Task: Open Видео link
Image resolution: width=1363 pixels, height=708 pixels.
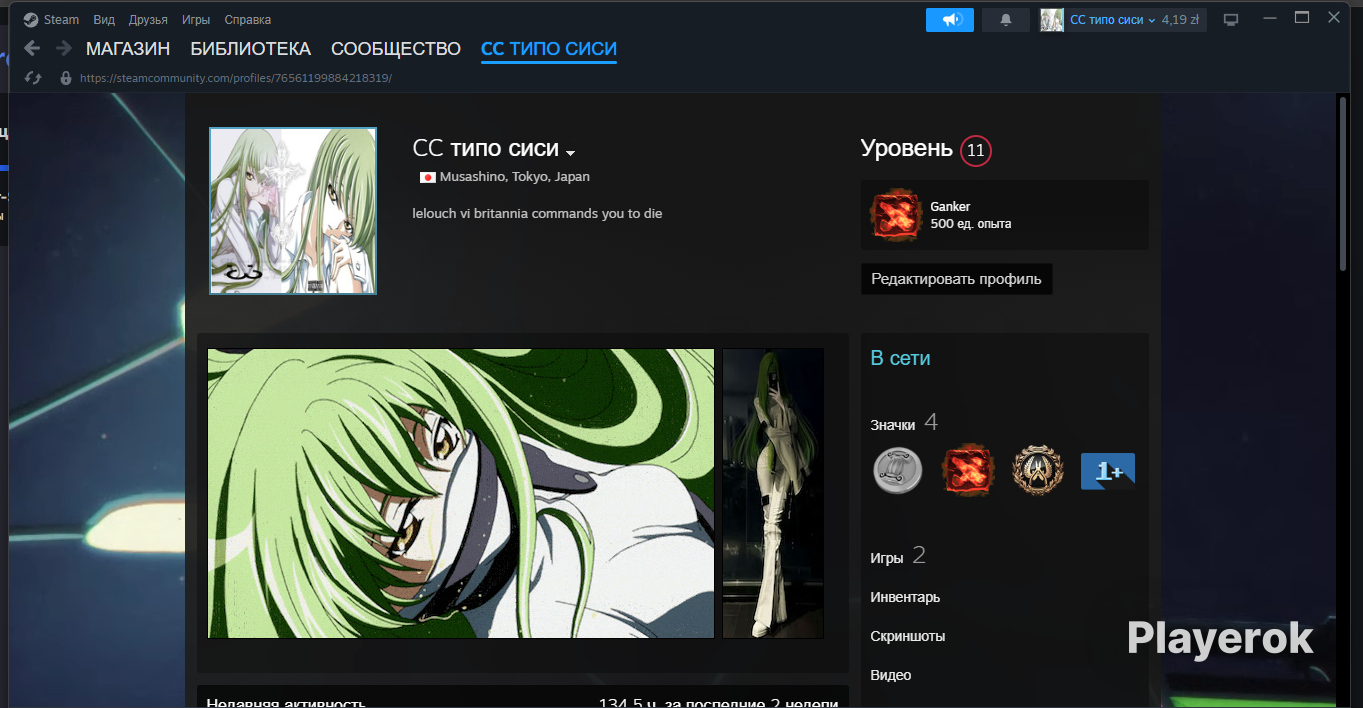Action: tap(890, 675)
